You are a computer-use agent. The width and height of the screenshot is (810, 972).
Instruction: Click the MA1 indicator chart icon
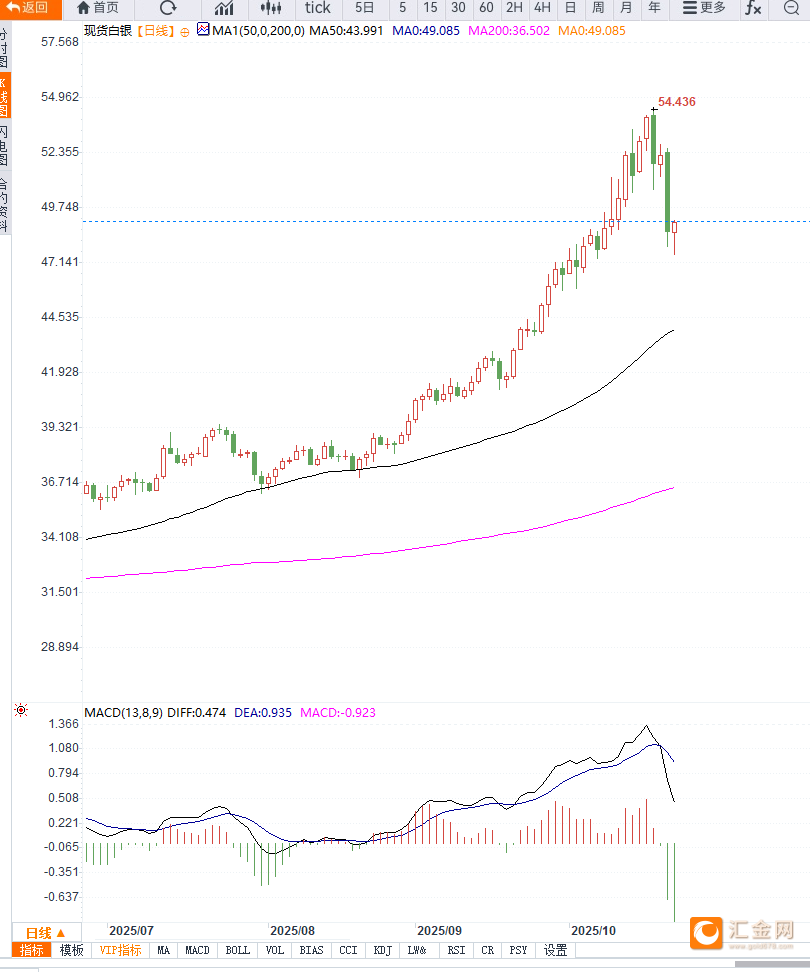tap(203, 31)
